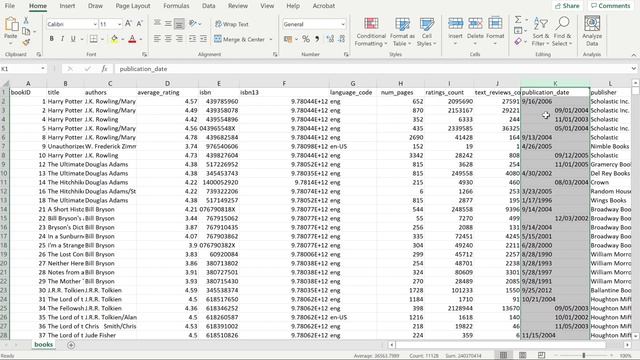Open the View tab
The width and height of the screenshot is (640, 360).
click(267, 6)
